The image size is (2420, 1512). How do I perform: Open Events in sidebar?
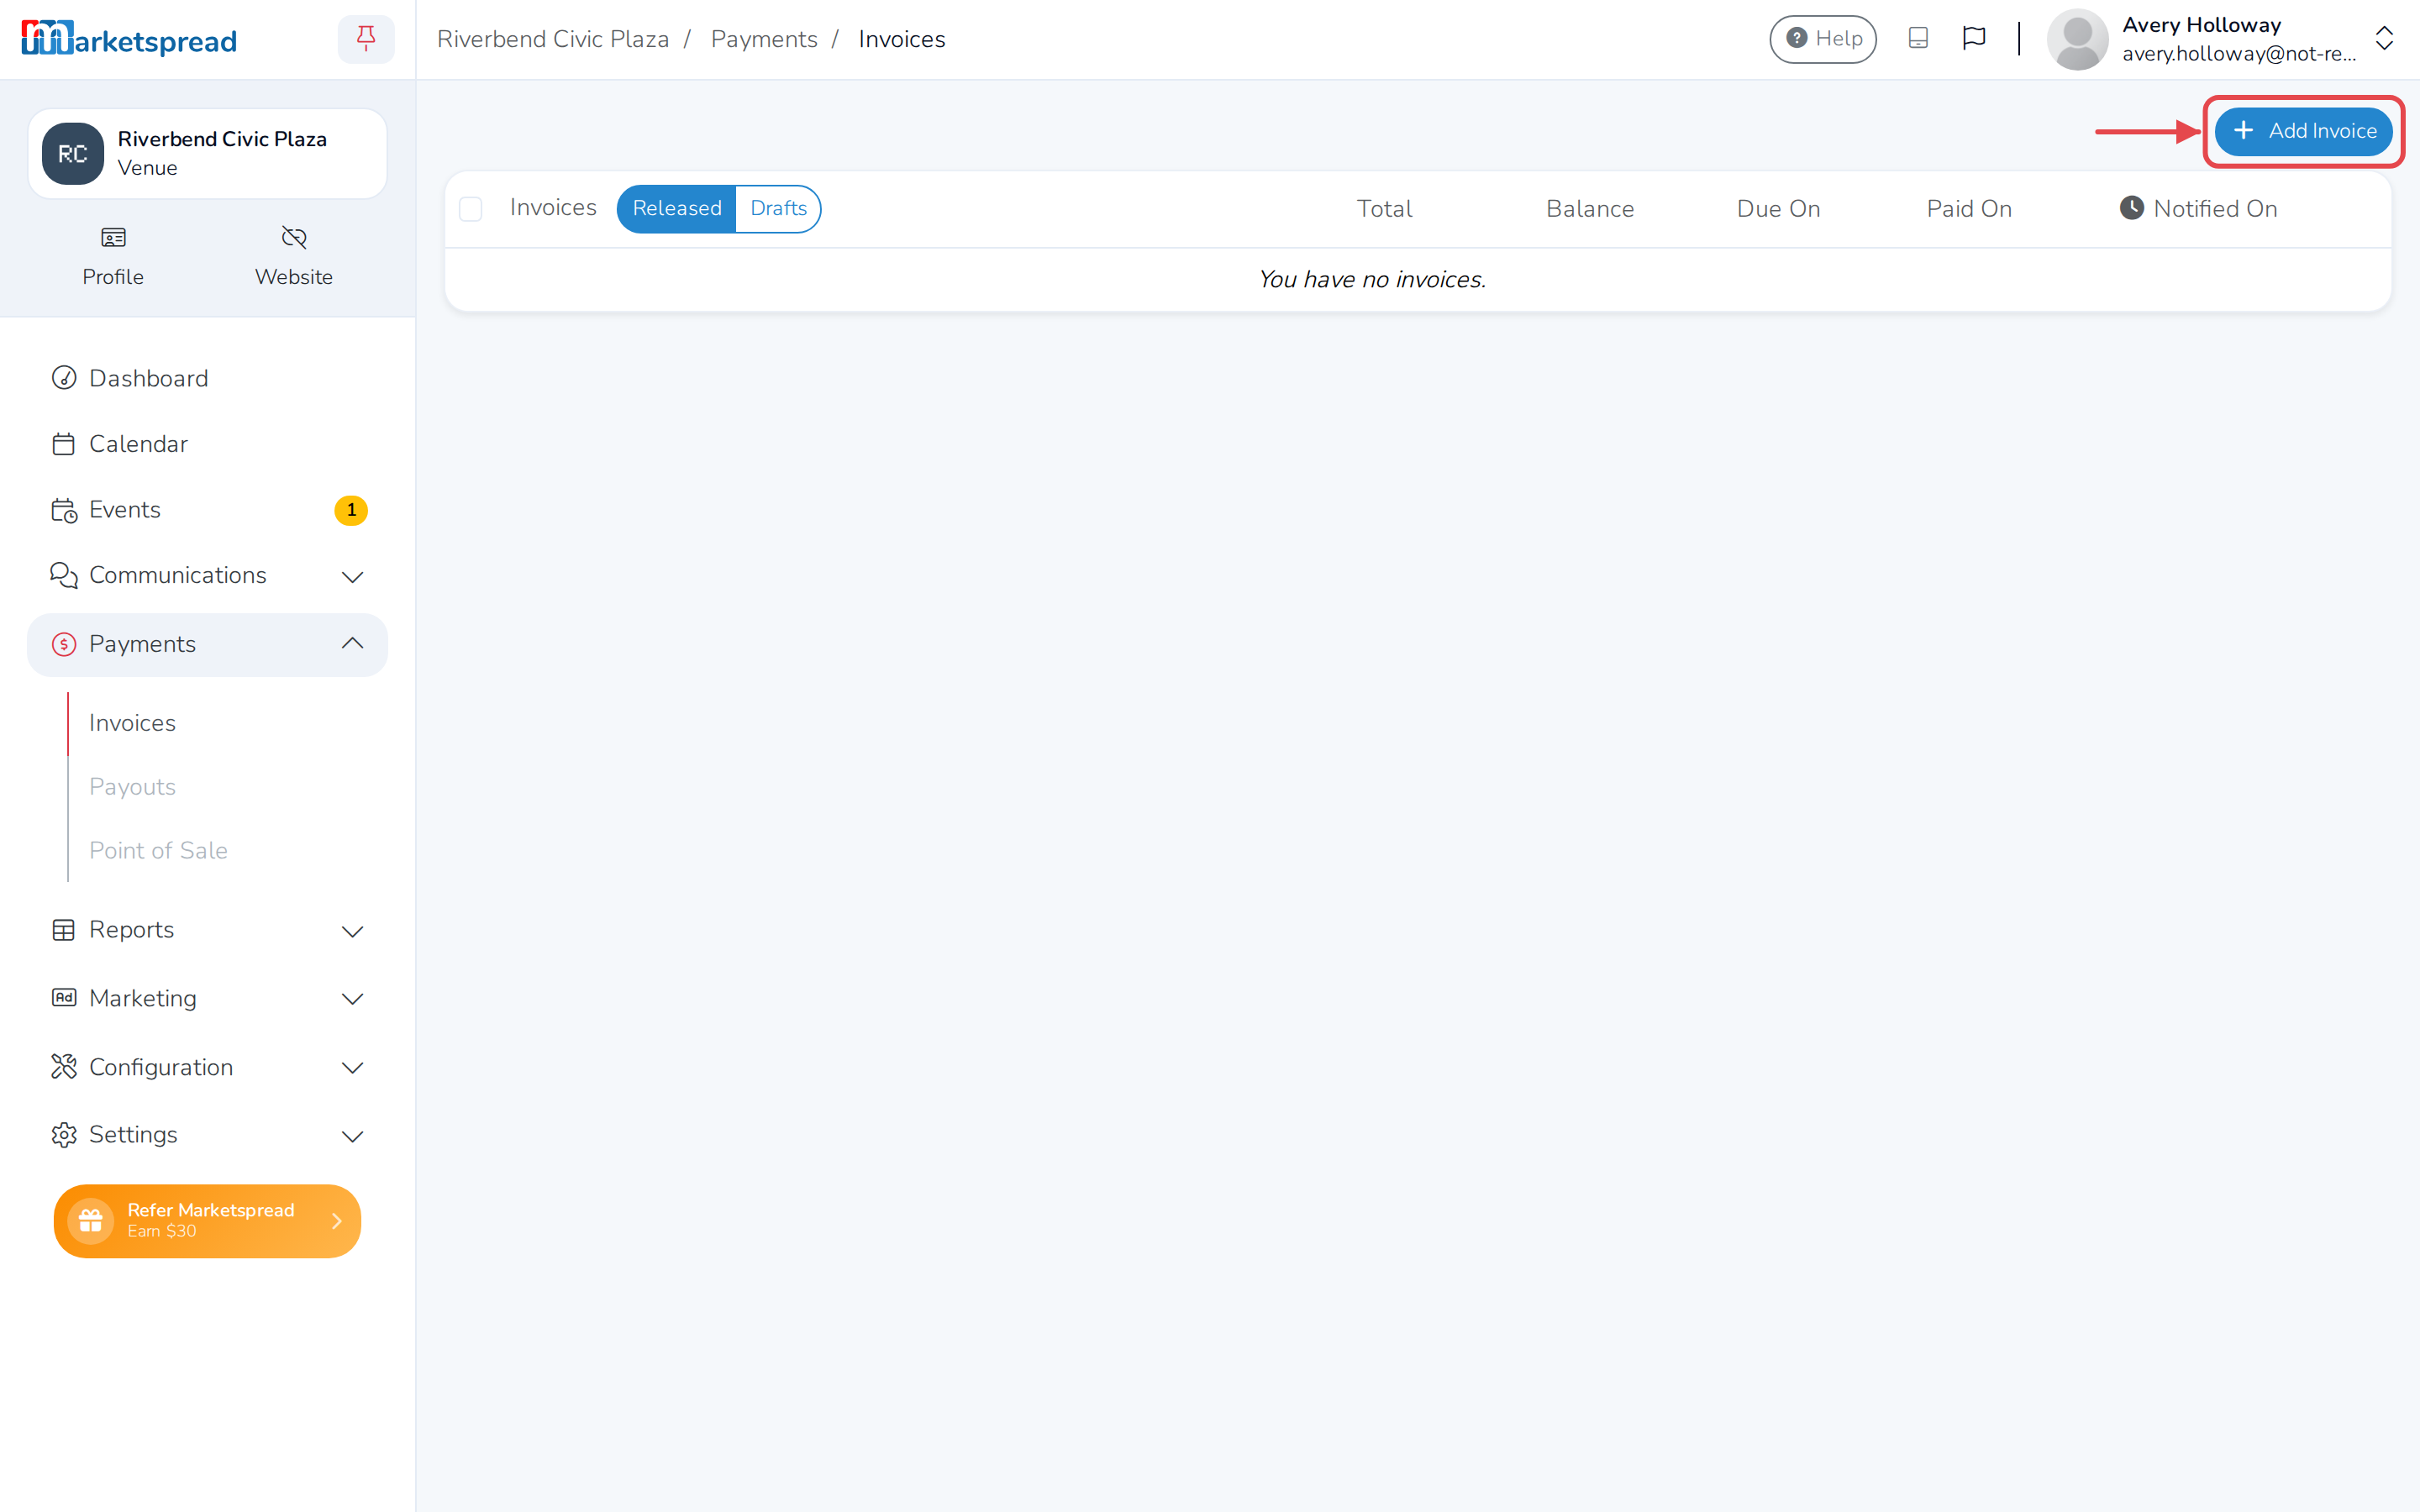point(207,510)
